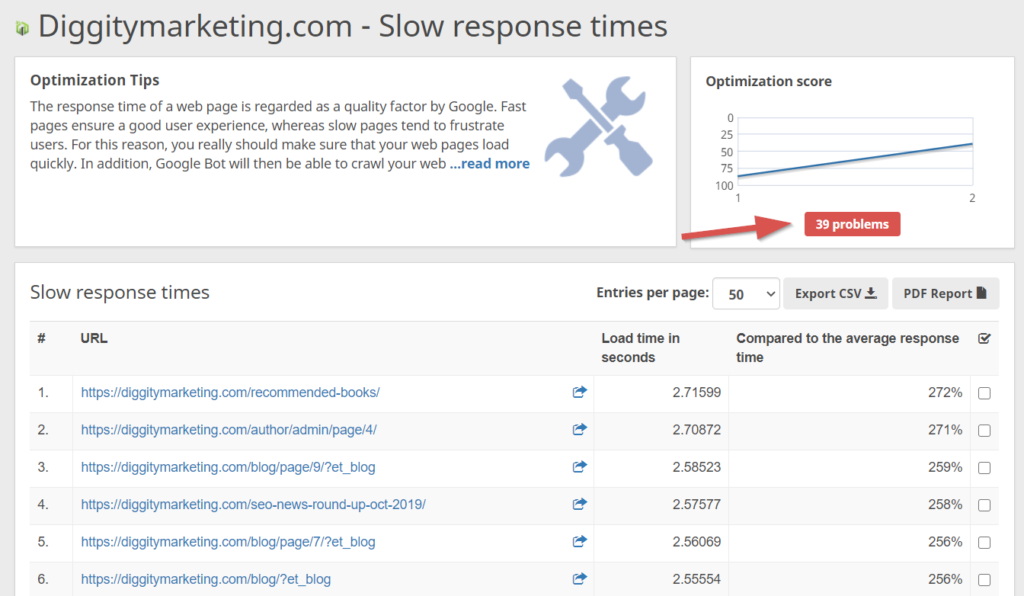Open the seo-news-round-up-oct-2019 URL link
Viewport: 1024px width, 596px height.
[253, 504]
